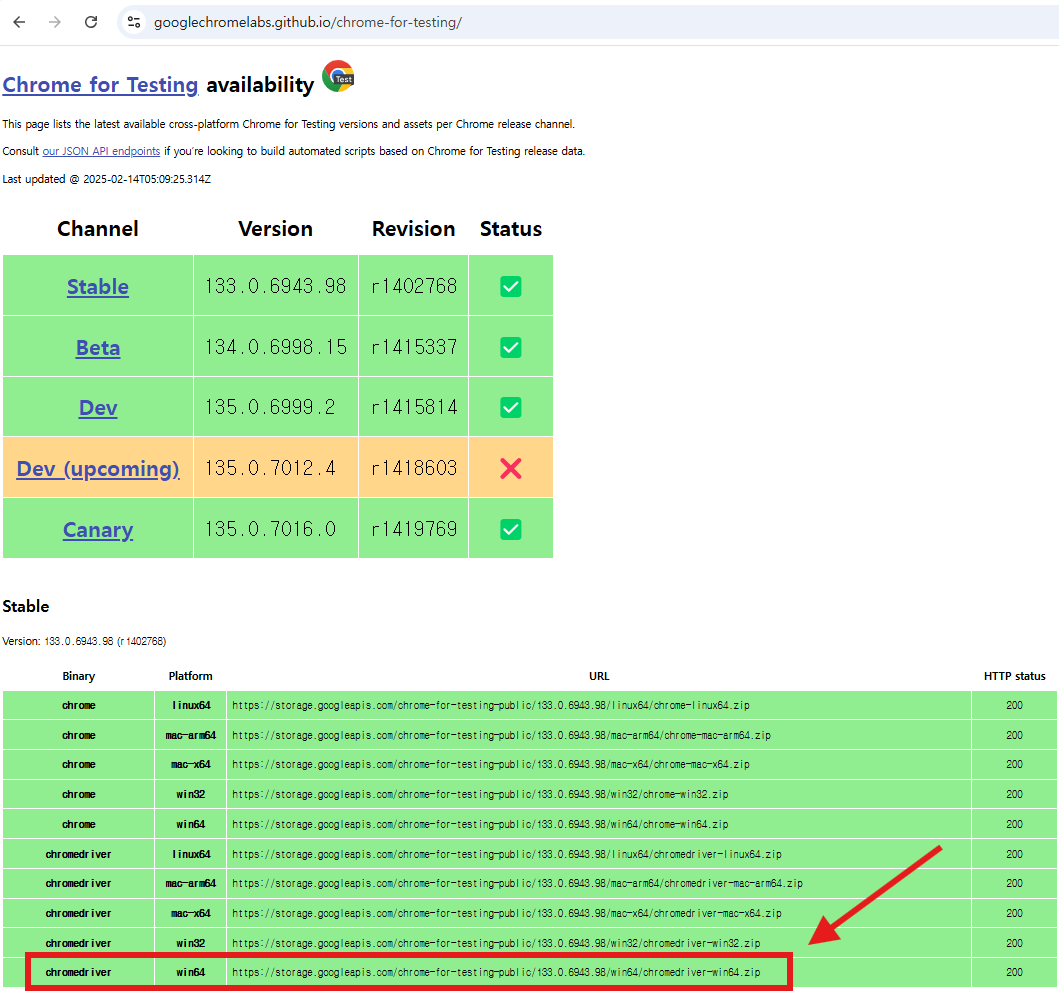Screen dimensions: 1059x992
Task: Click the Binary column header
Action: (x=78, y=676)
